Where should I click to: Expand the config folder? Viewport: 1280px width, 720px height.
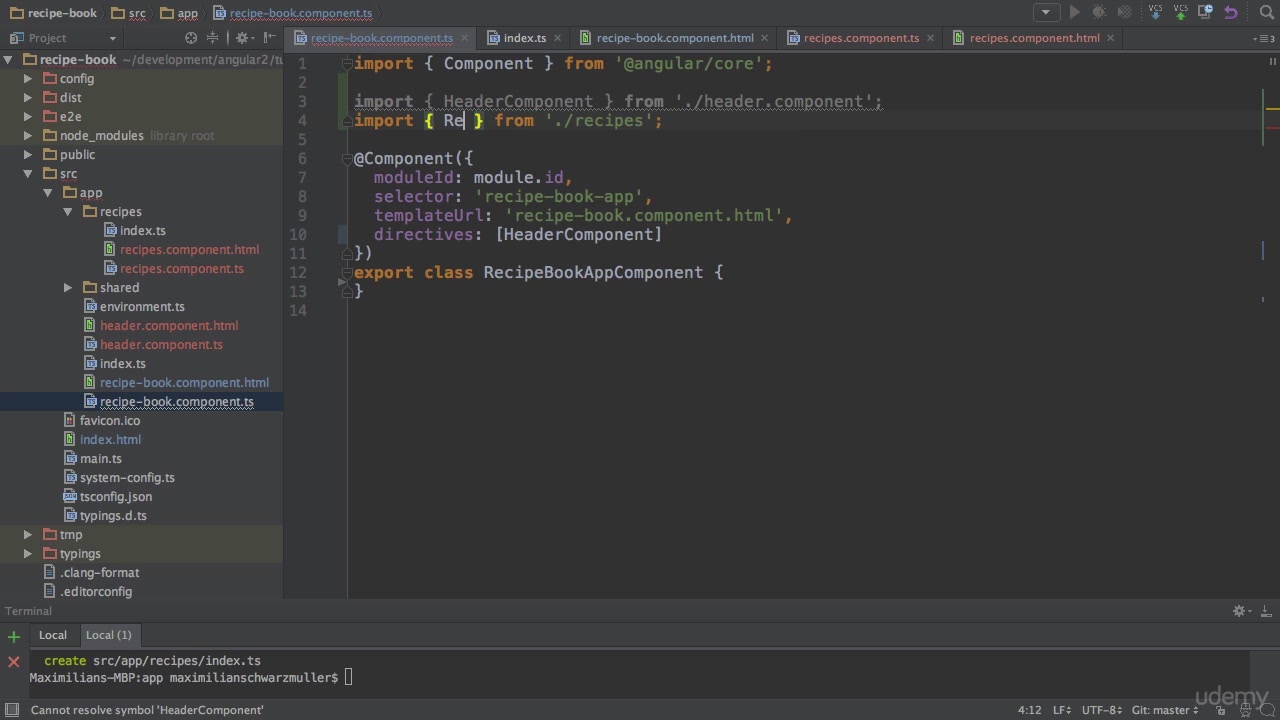tap(28, 79)
